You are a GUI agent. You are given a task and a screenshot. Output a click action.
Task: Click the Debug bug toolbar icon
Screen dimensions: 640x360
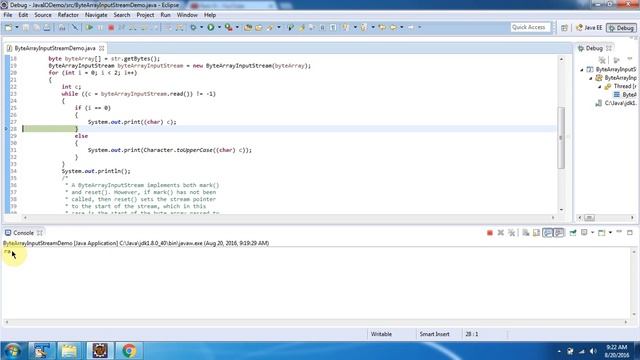[x=193, y=27]
